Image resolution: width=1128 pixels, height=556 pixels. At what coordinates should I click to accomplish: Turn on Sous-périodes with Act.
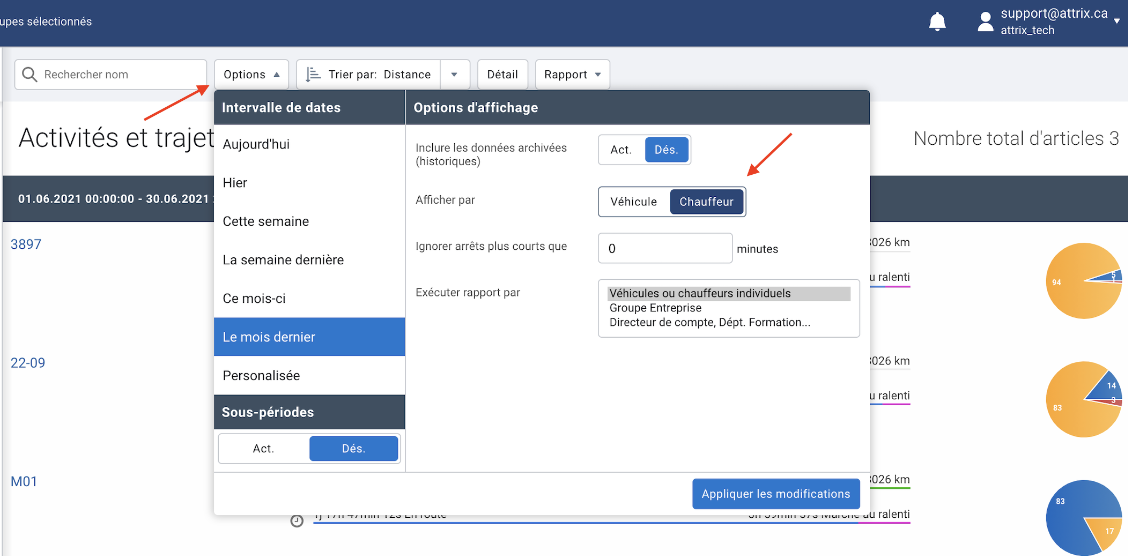pos(264,448)
